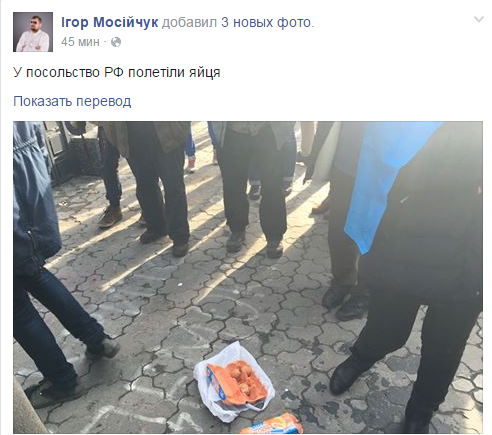
Task: Click the post text about посольство РФ
Action: click(117, 72)
